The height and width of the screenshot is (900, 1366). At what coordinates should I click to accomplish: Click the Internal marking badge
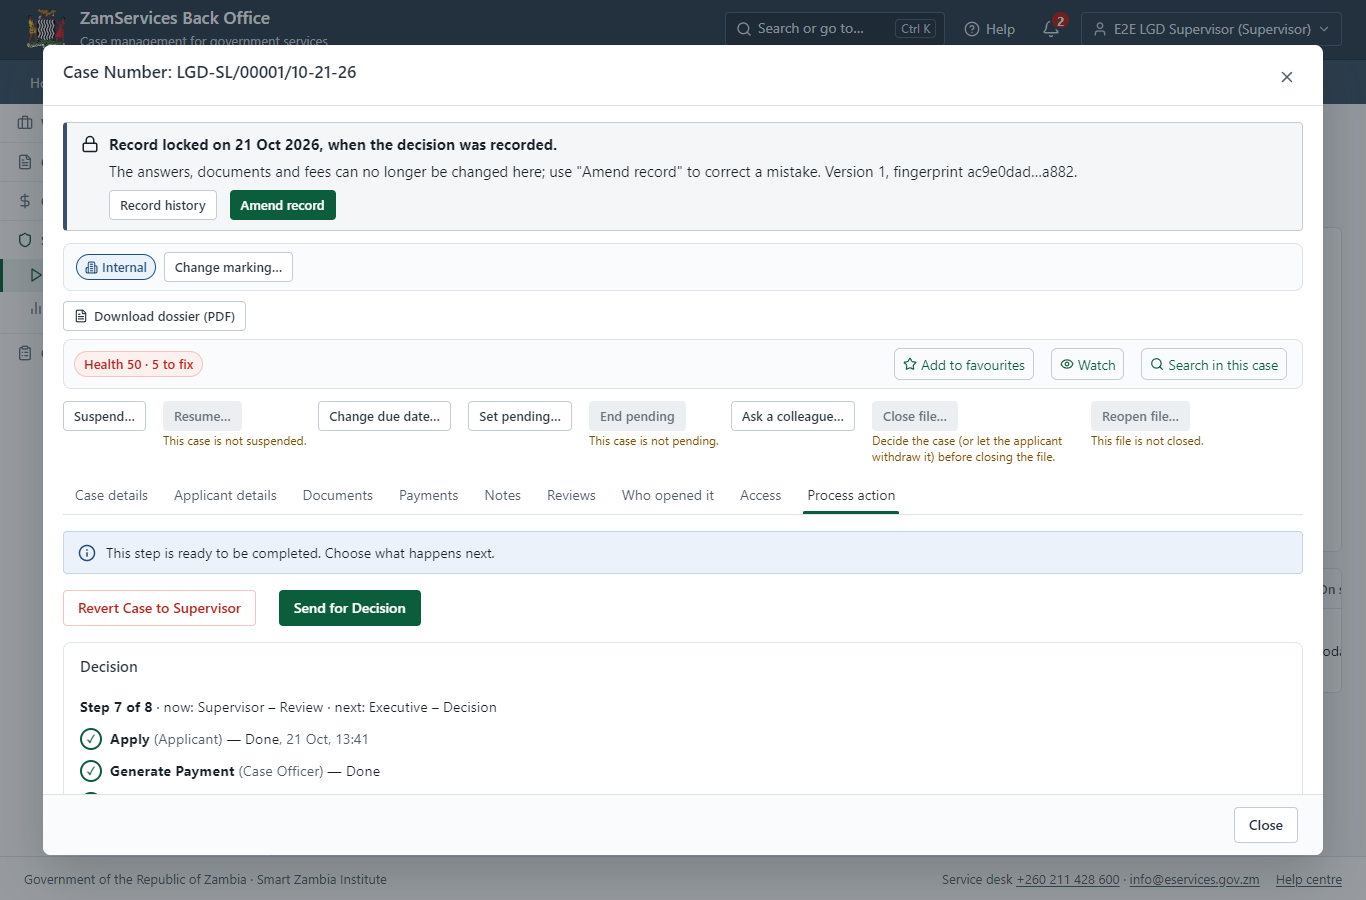(x=116, y=267)
